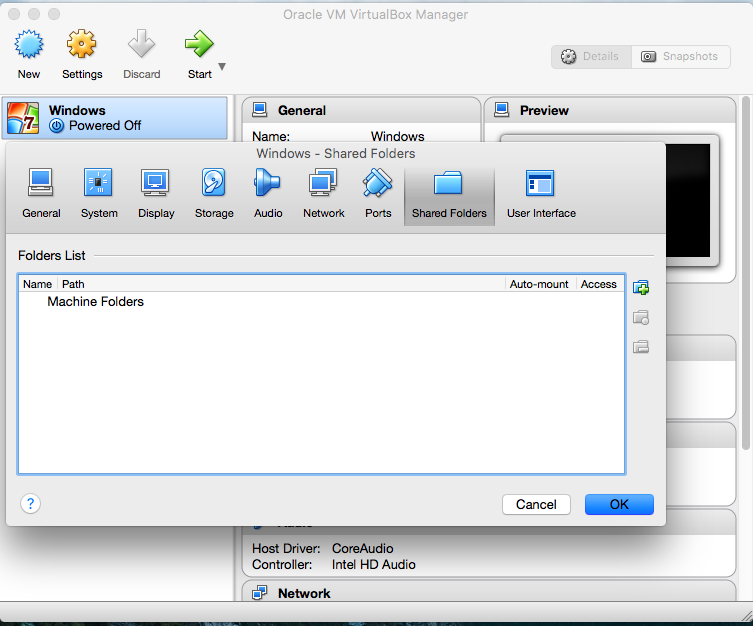Click the Preview section monitor icon
The width and height of the screenshot is (753, 626).
pyautogui.click(x=501, y=110)
